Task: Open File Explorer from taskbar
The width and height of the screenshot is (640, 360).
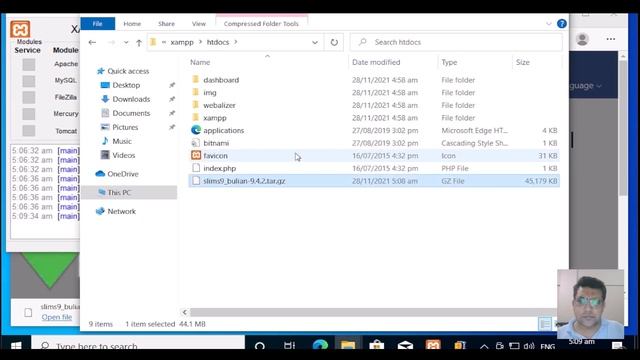Action: [x=348, y=345]
